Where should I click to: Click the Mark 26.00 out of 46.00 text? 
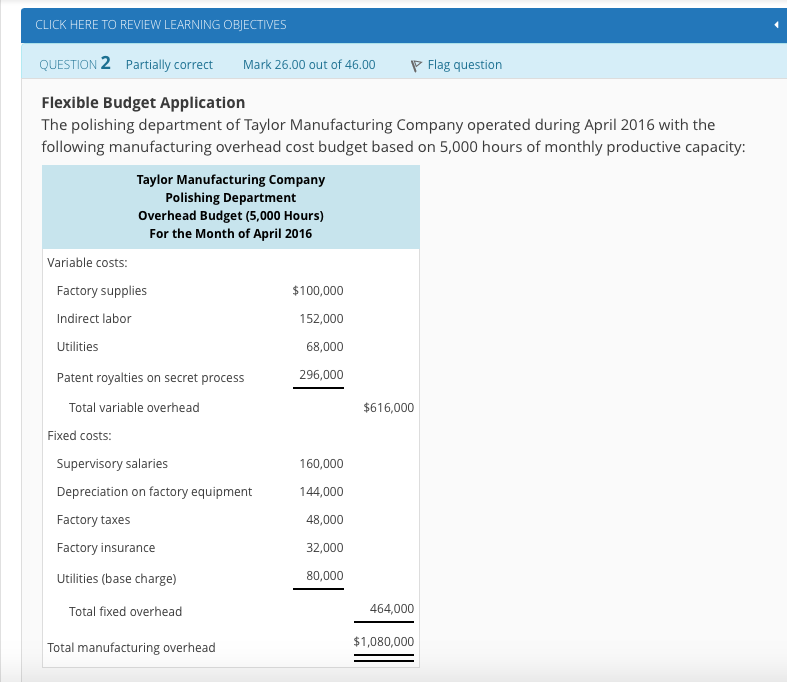tap(309, 65)
